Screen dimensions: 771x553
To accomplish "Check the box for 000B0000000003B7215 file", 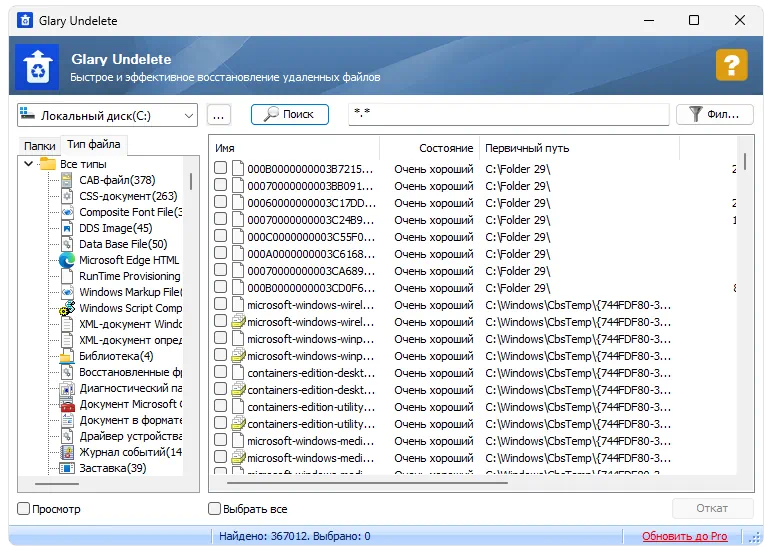I will (220, 168).
